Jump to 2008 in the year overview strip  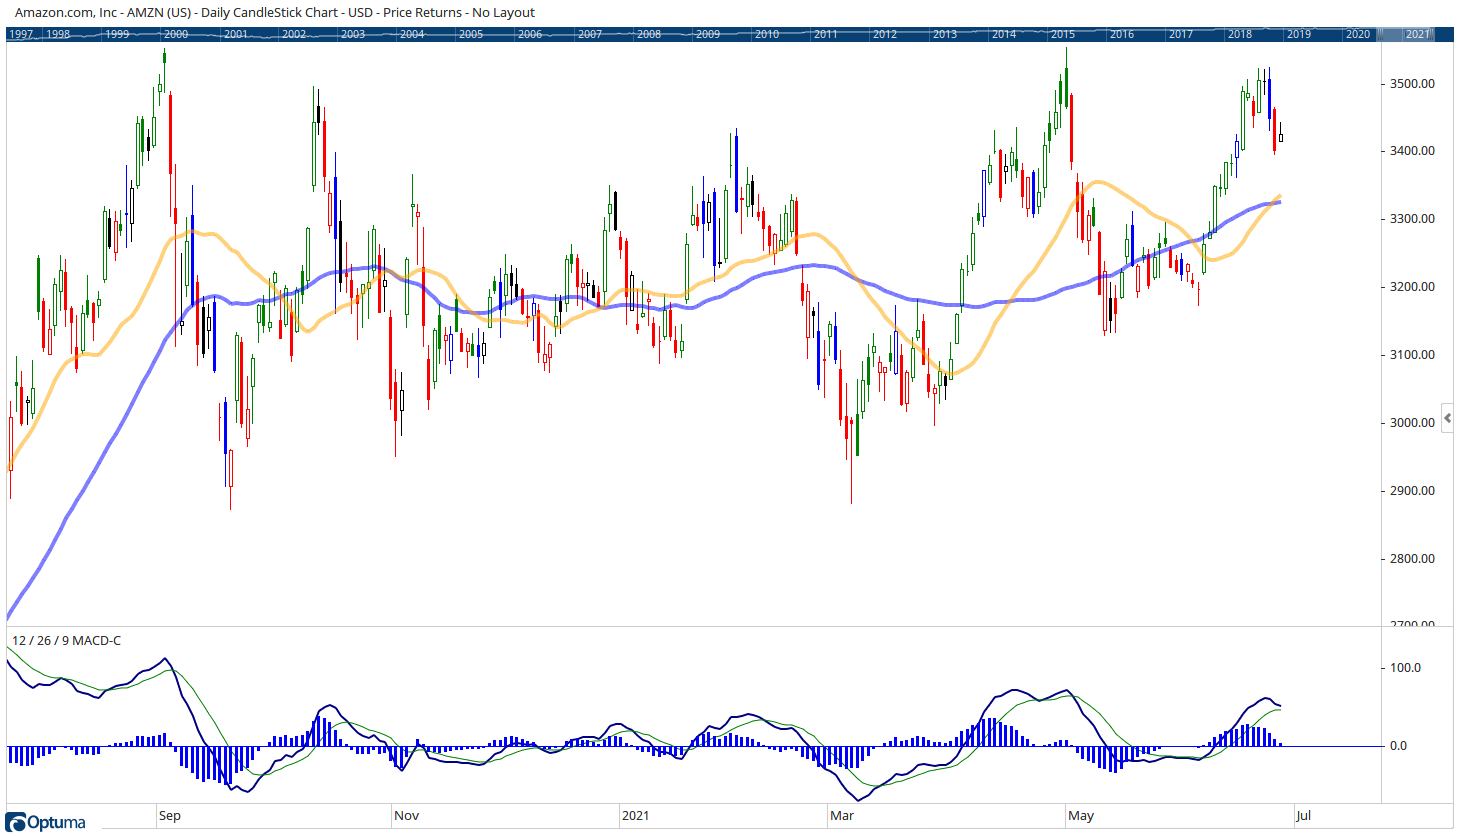click(x=649, y=34)
